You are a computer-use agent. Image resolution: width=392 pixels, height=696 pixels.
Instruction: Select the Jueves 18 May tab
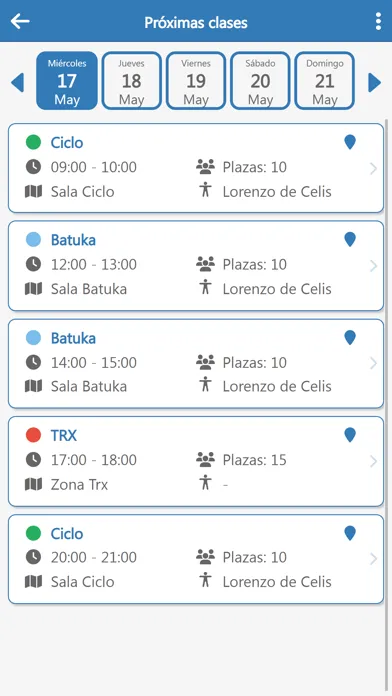[131, 81]
